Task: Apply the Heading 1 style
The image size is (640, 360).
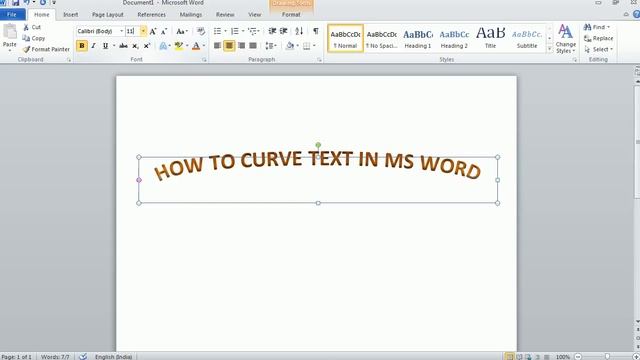Action: click(x=418, y=39)
